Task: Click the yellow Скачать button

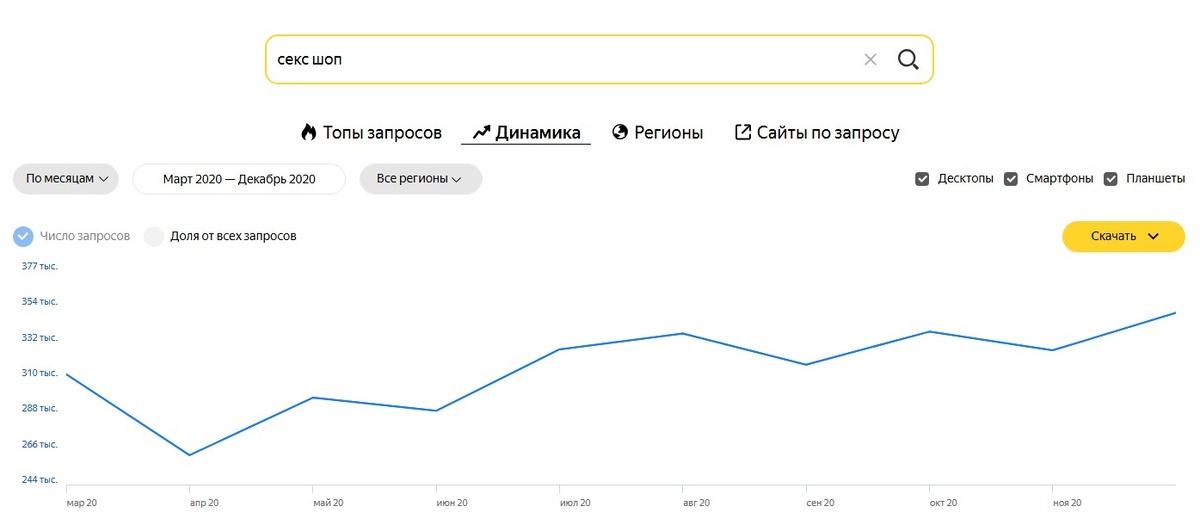Action: coord(1123,236)
